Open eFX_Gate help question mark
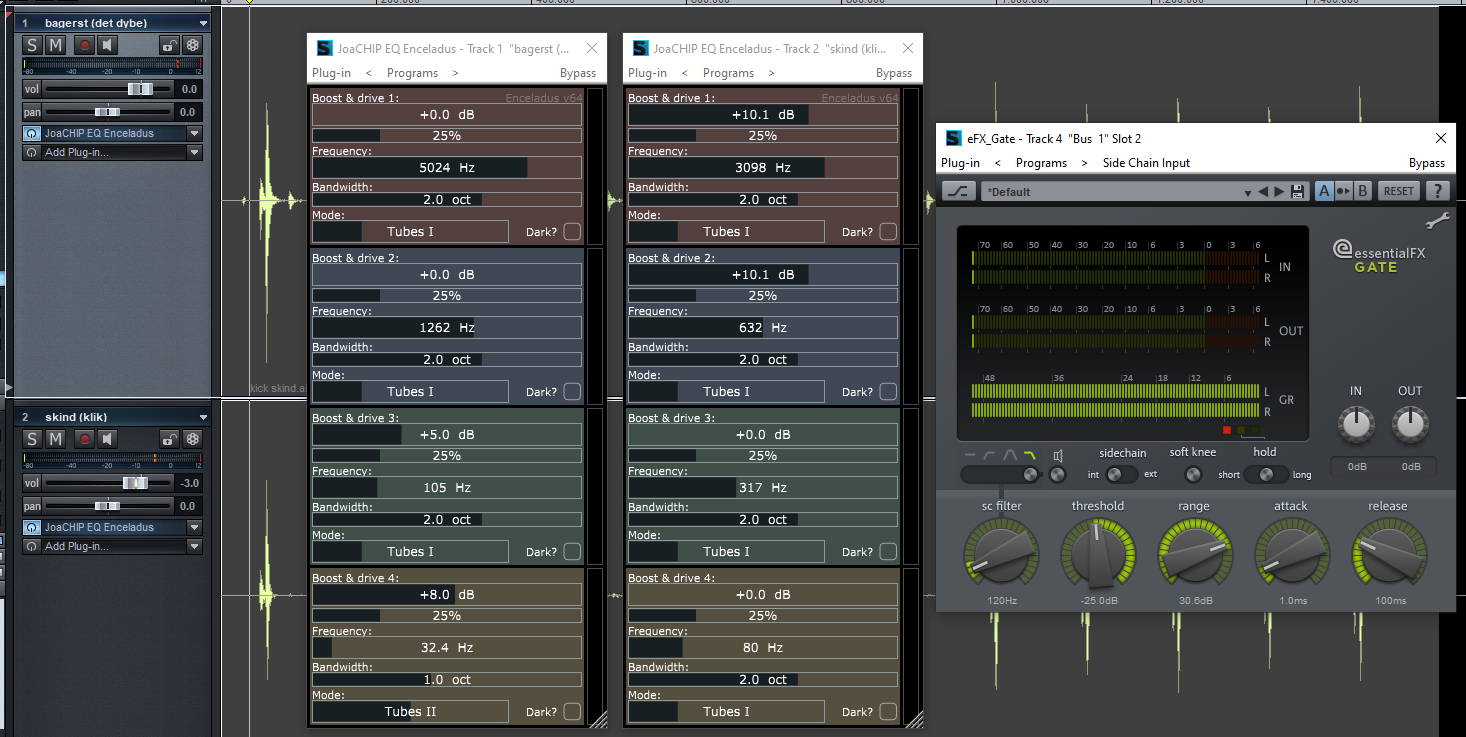This screenshot has width=1466, height=737. [1438, 191]
